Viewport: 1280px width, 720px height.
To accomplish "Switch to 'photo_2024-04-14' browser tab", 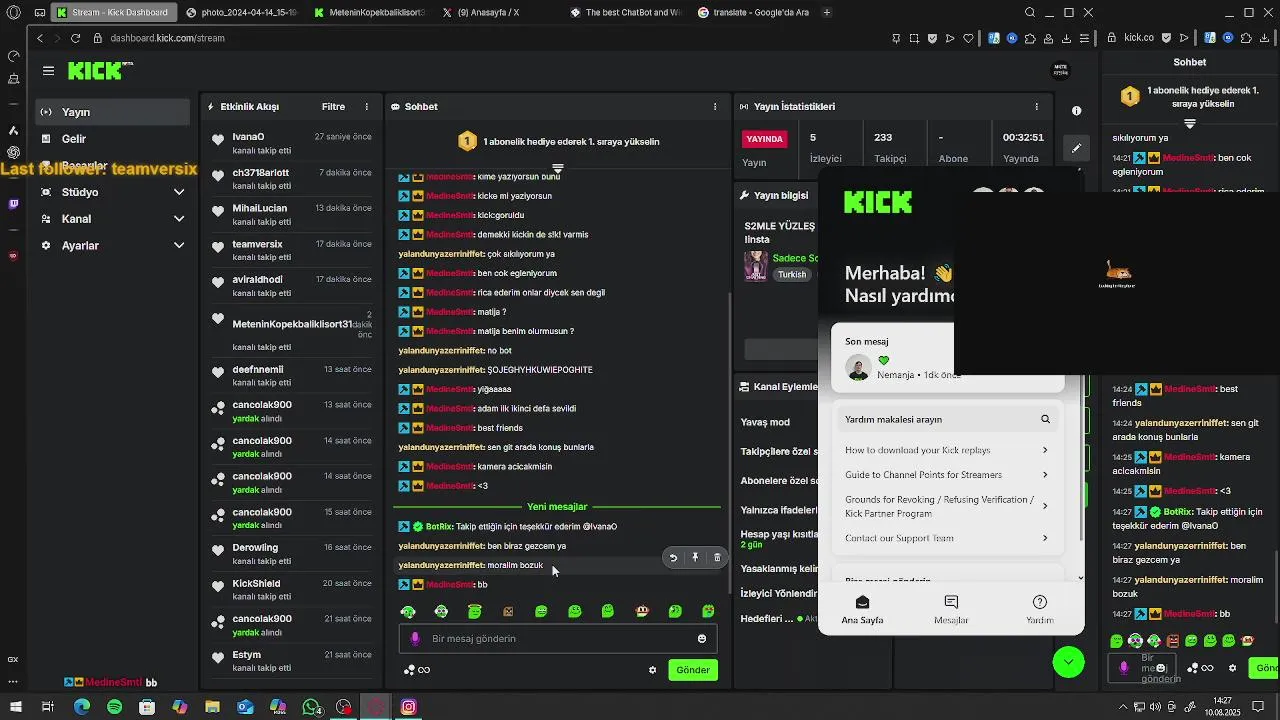I will [240, 13].
